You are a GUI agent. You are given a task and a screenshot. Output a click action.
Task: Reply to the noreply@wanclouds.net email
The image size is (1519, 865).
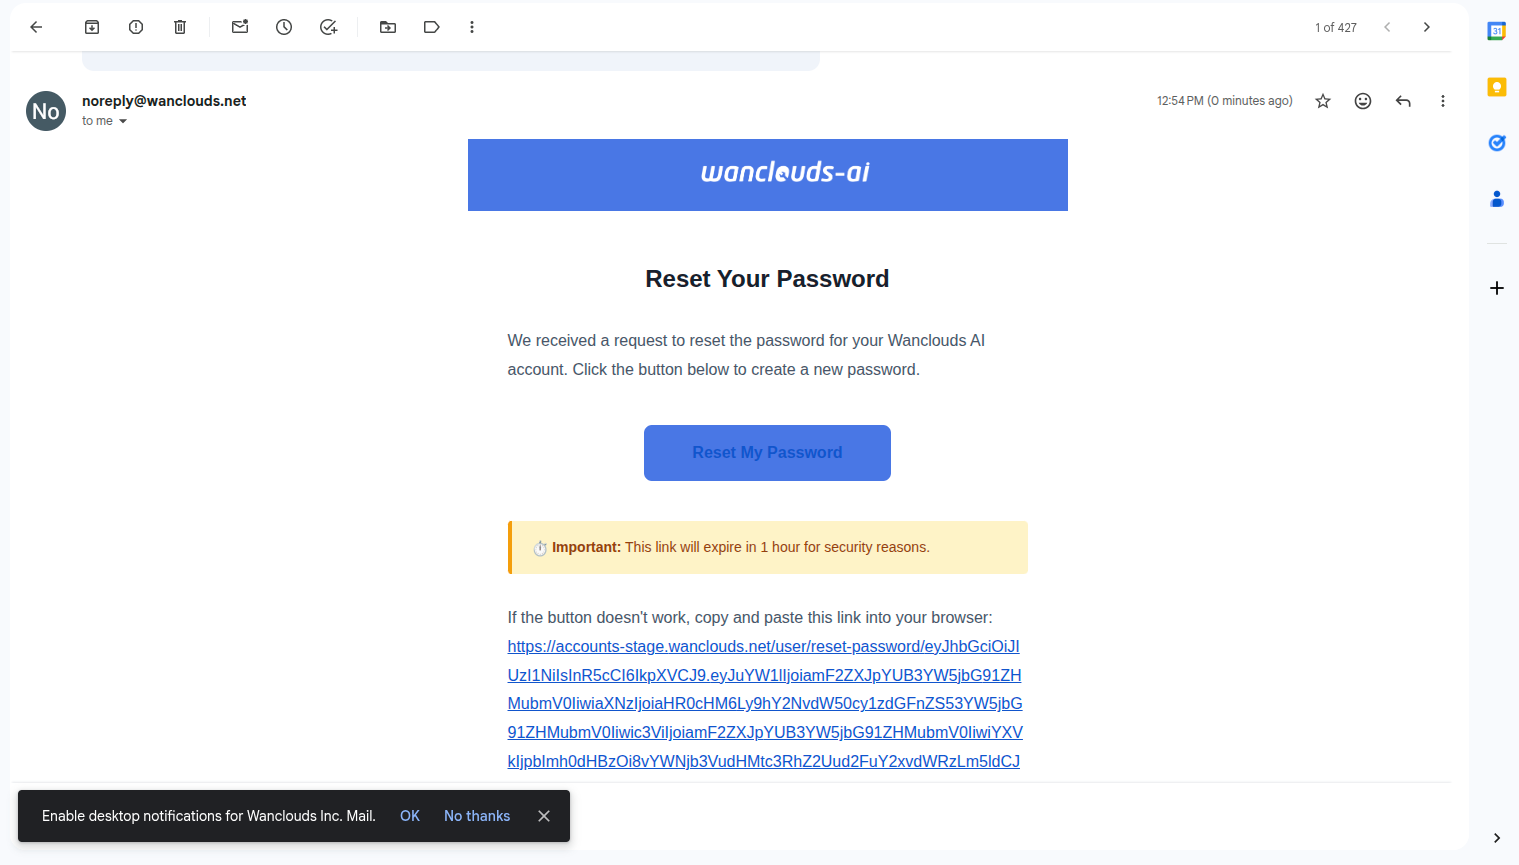[1403, 101]
